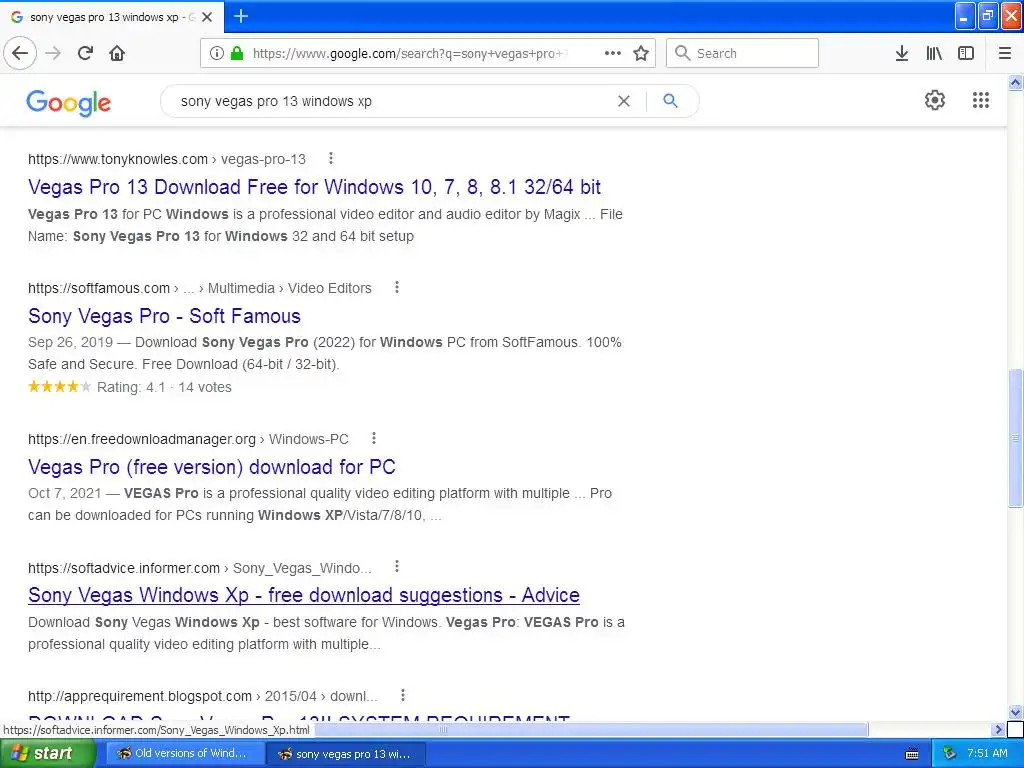This screenshot has width=1024, height=768.
Task: Click the browser Search box in toolbar
Action: (x=742, y=53)
